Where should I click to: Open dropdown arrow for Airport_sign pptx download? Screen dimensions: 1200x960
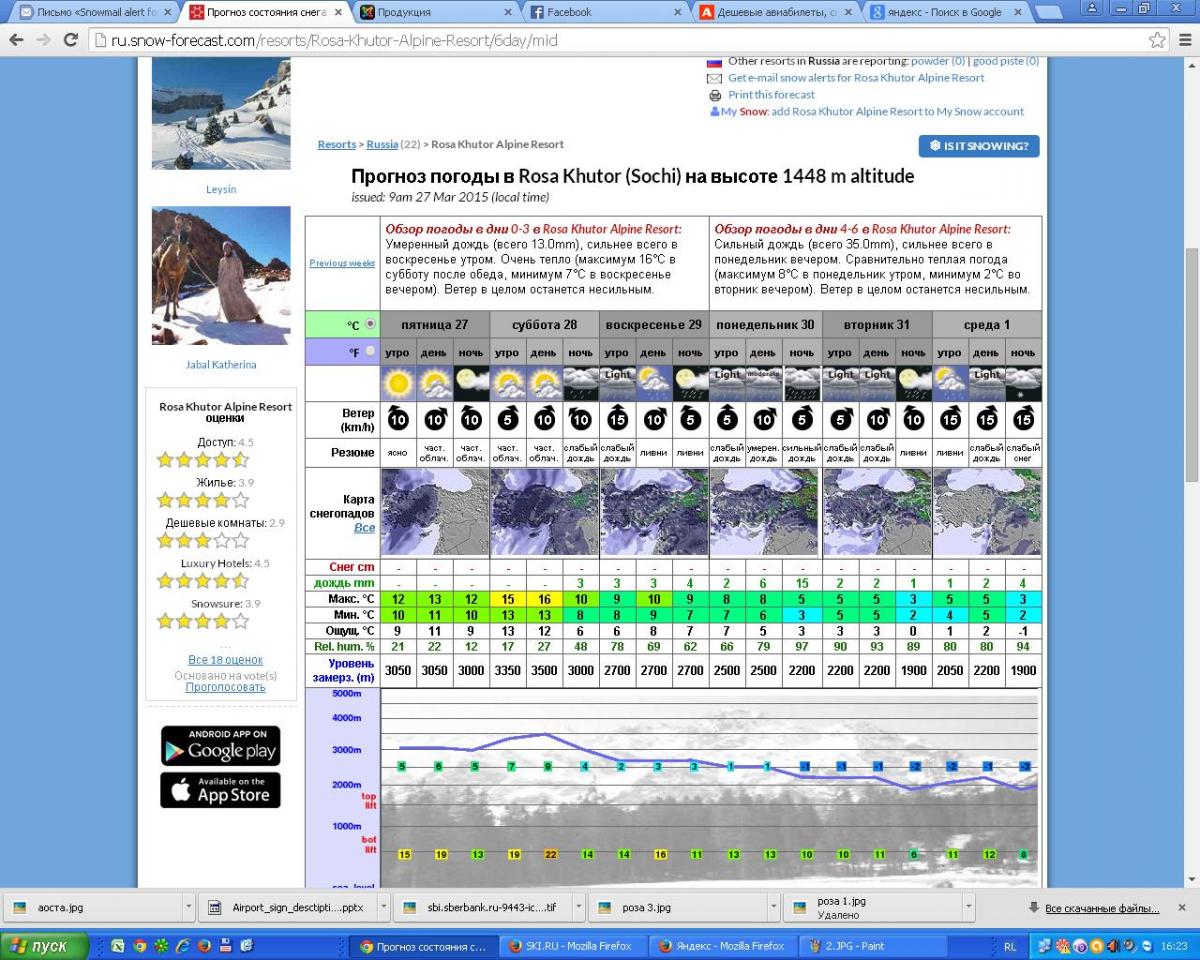(x=384, y=908)
